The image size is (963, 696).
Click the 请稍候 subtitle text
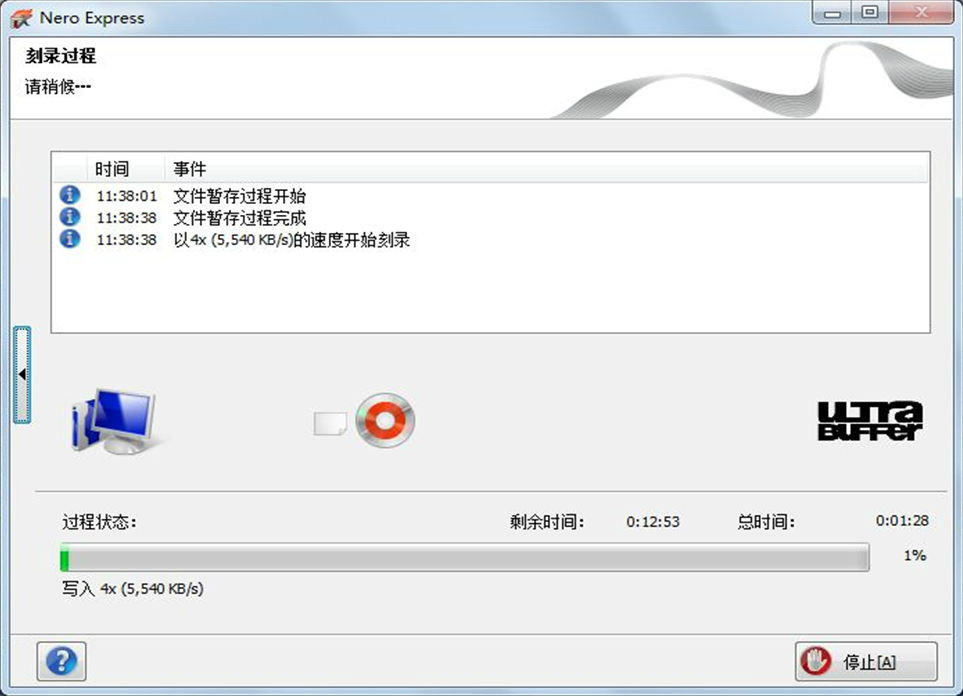(58, 87)
